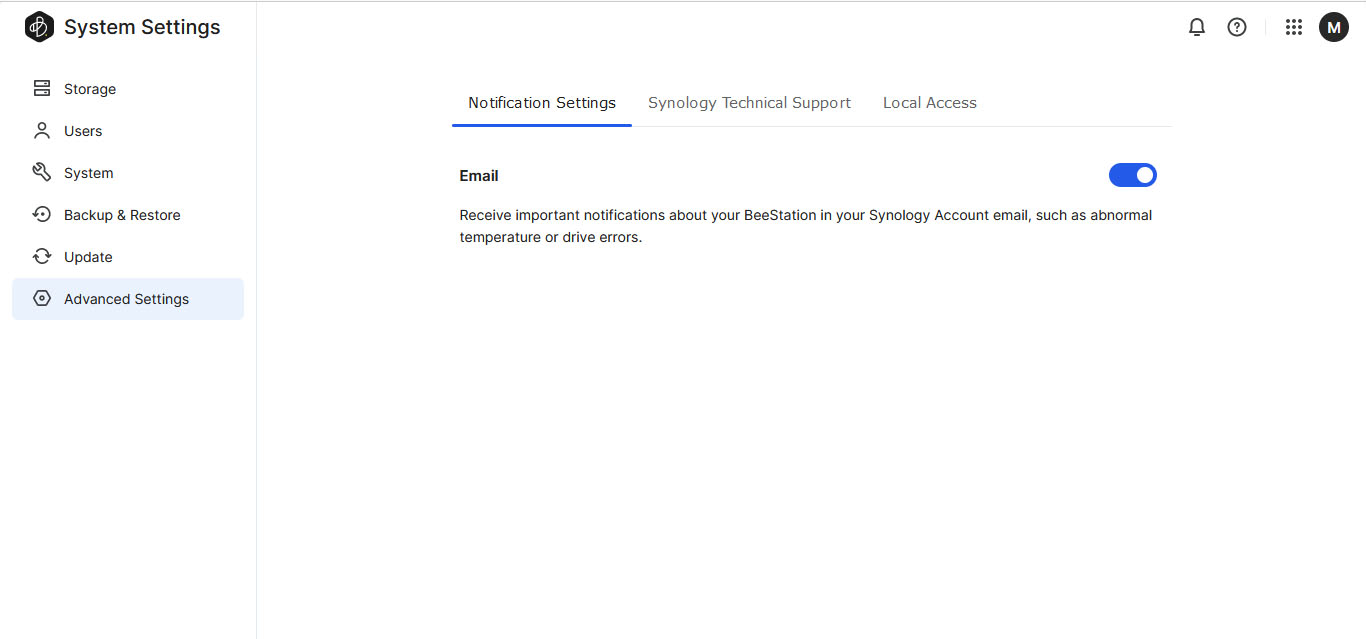The width and height of the screenshot is (1366, 639).
Task: Click the Users person icon in sidebar
Action: point(42,131)
